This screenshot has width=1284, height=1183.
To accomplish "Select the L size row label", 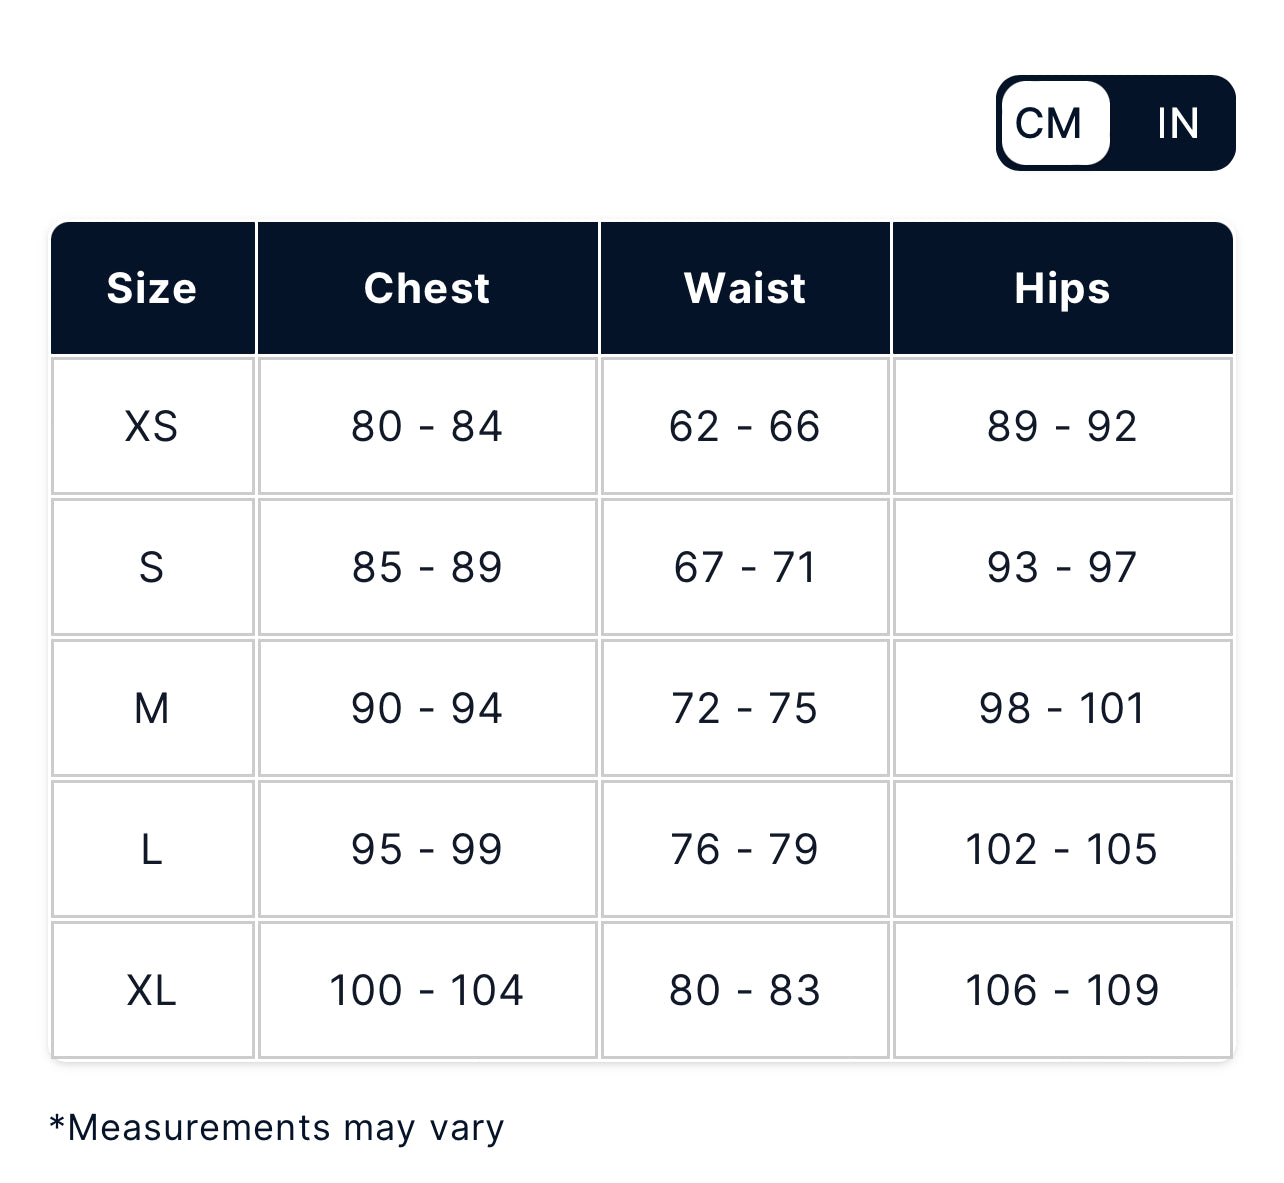I will [152, 849].
